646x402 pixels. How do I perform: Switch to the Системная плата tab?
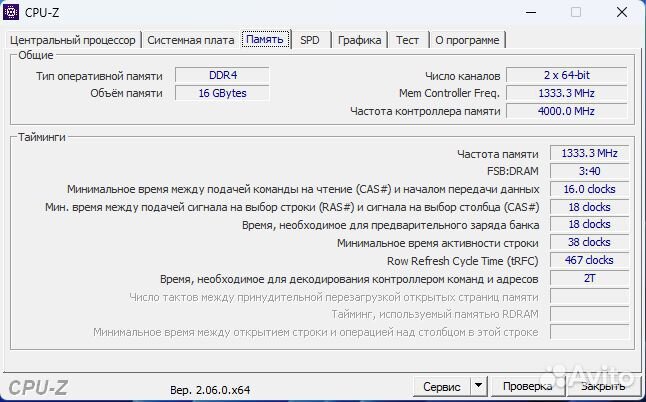coord(191,40)
